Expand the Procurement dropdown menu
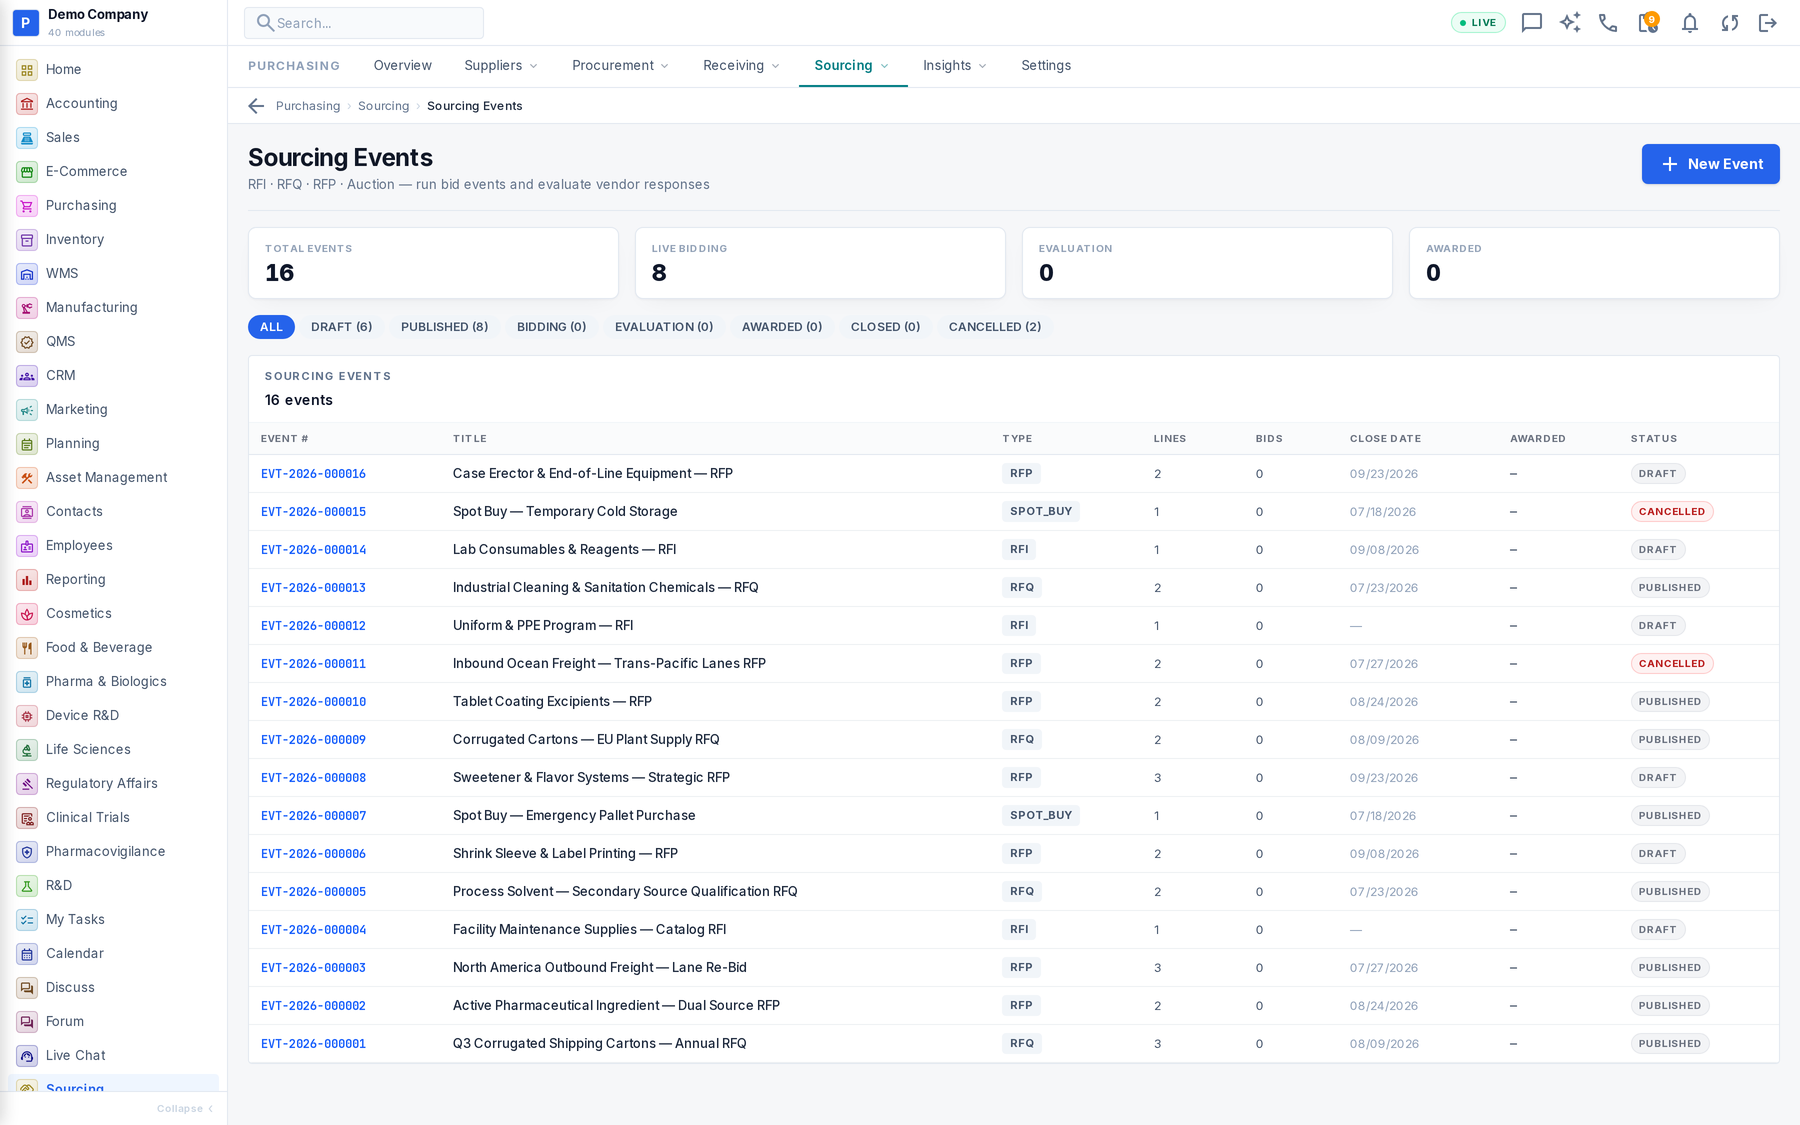 [620, 66]
